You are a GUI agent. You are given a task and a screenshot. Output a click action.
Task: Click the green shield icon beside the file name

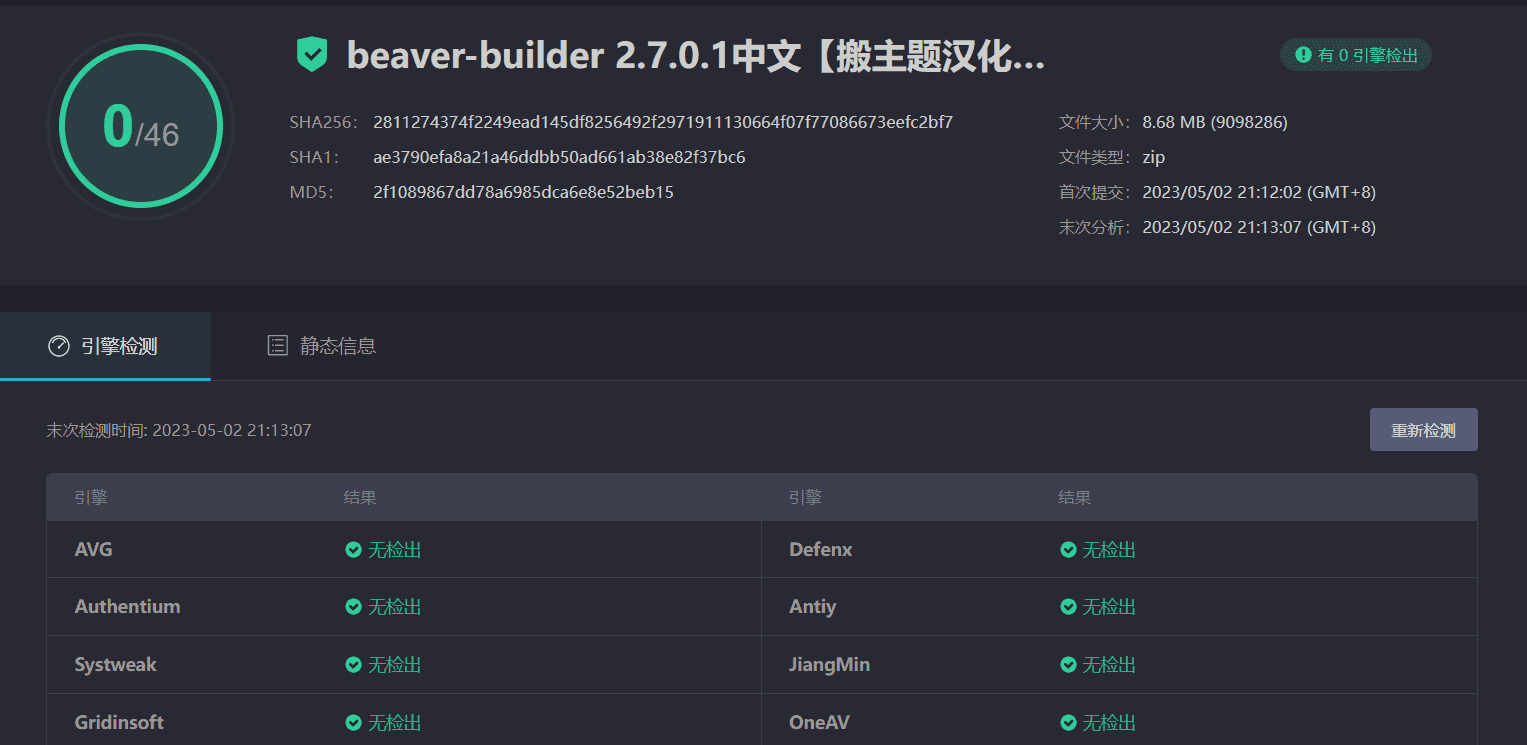[312, 54]
